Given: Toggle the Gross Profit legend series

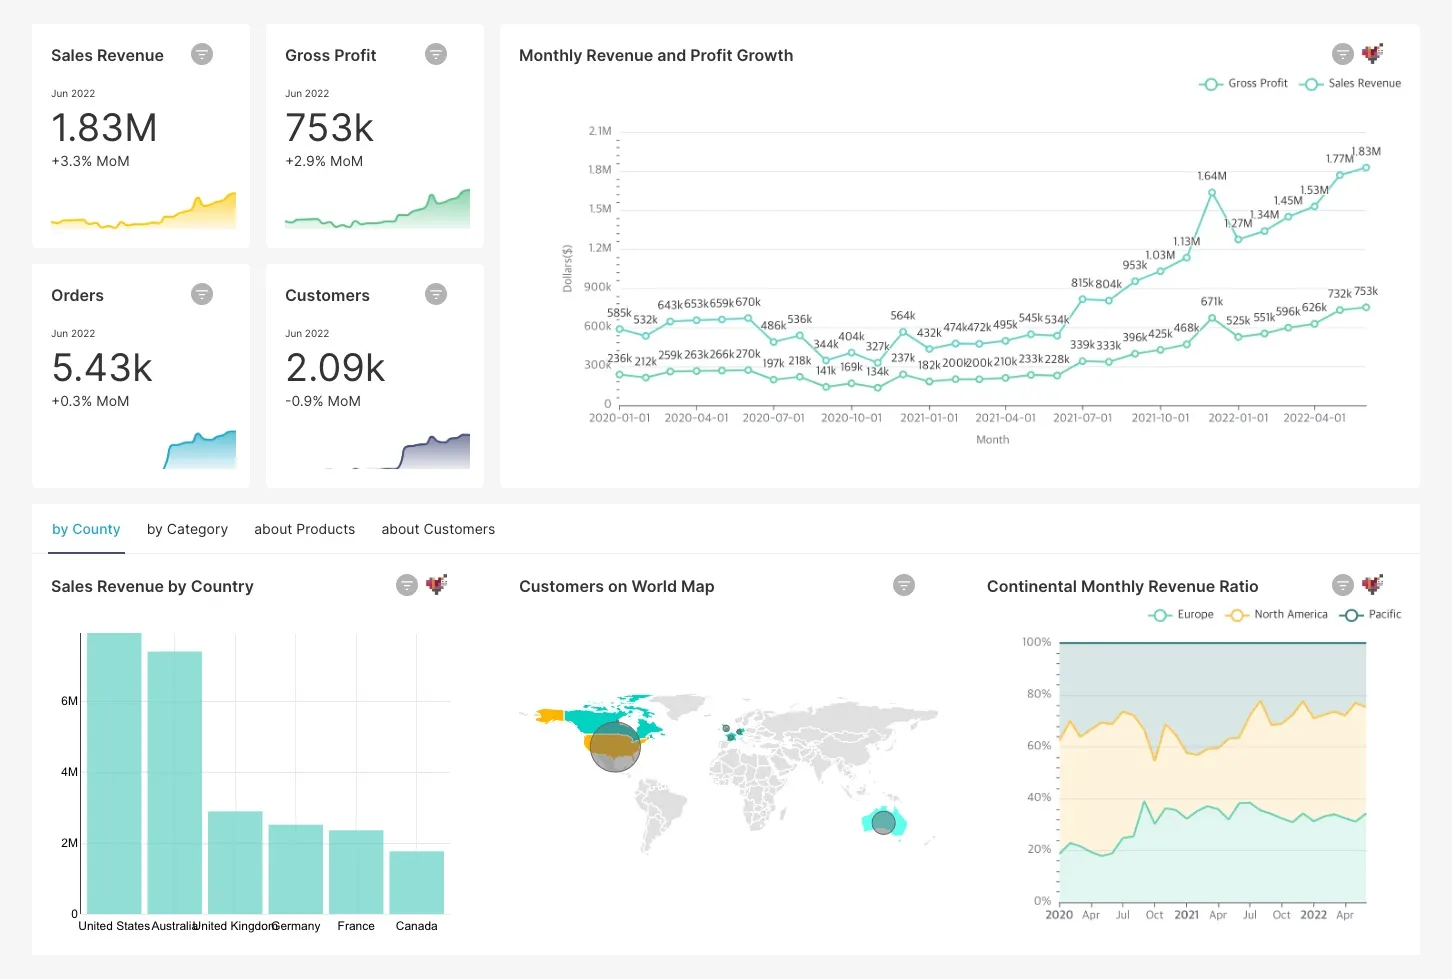Looking at the screenshot, I should [x=1244, y=84].
